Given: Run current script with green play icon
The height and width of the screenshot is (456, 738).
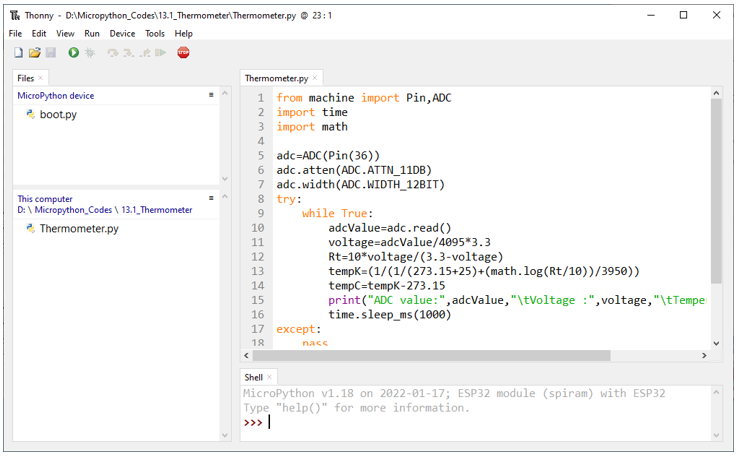Looking at the screenshot, I should point(73,53).
